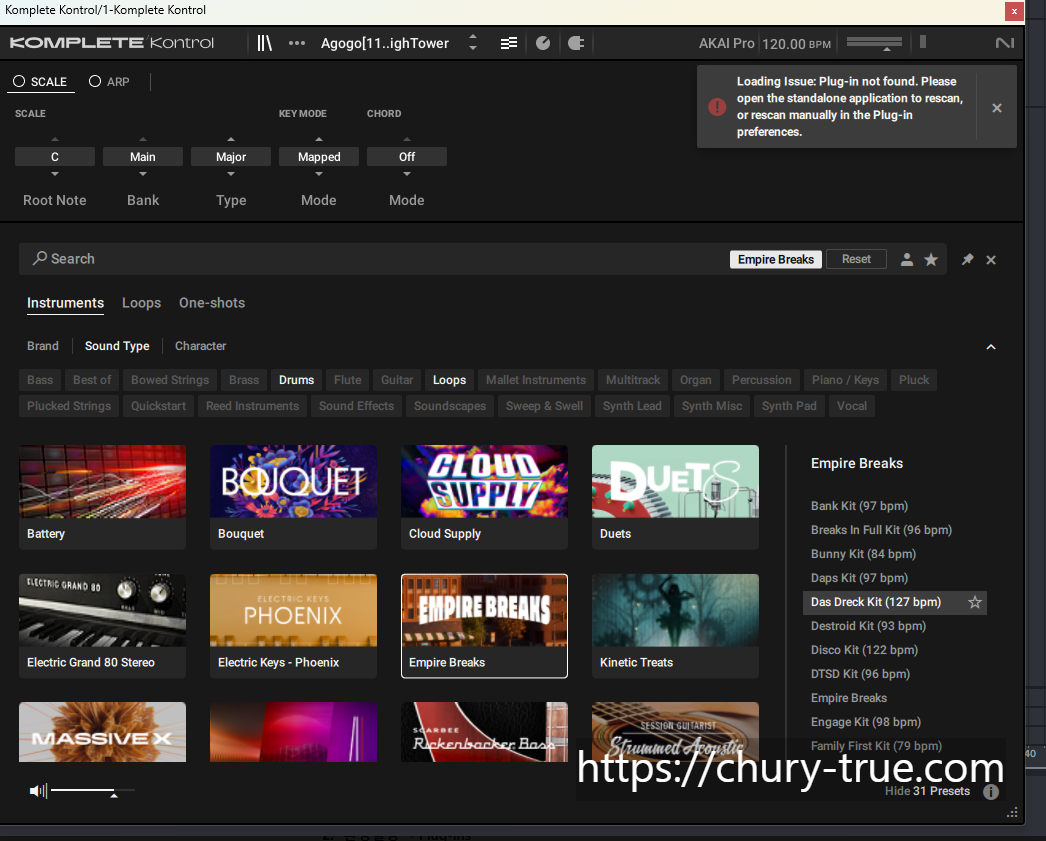This screenshot has height=841, width=1046.
Task: Switch to the One-shots tab
Action: tap(212, 303)
